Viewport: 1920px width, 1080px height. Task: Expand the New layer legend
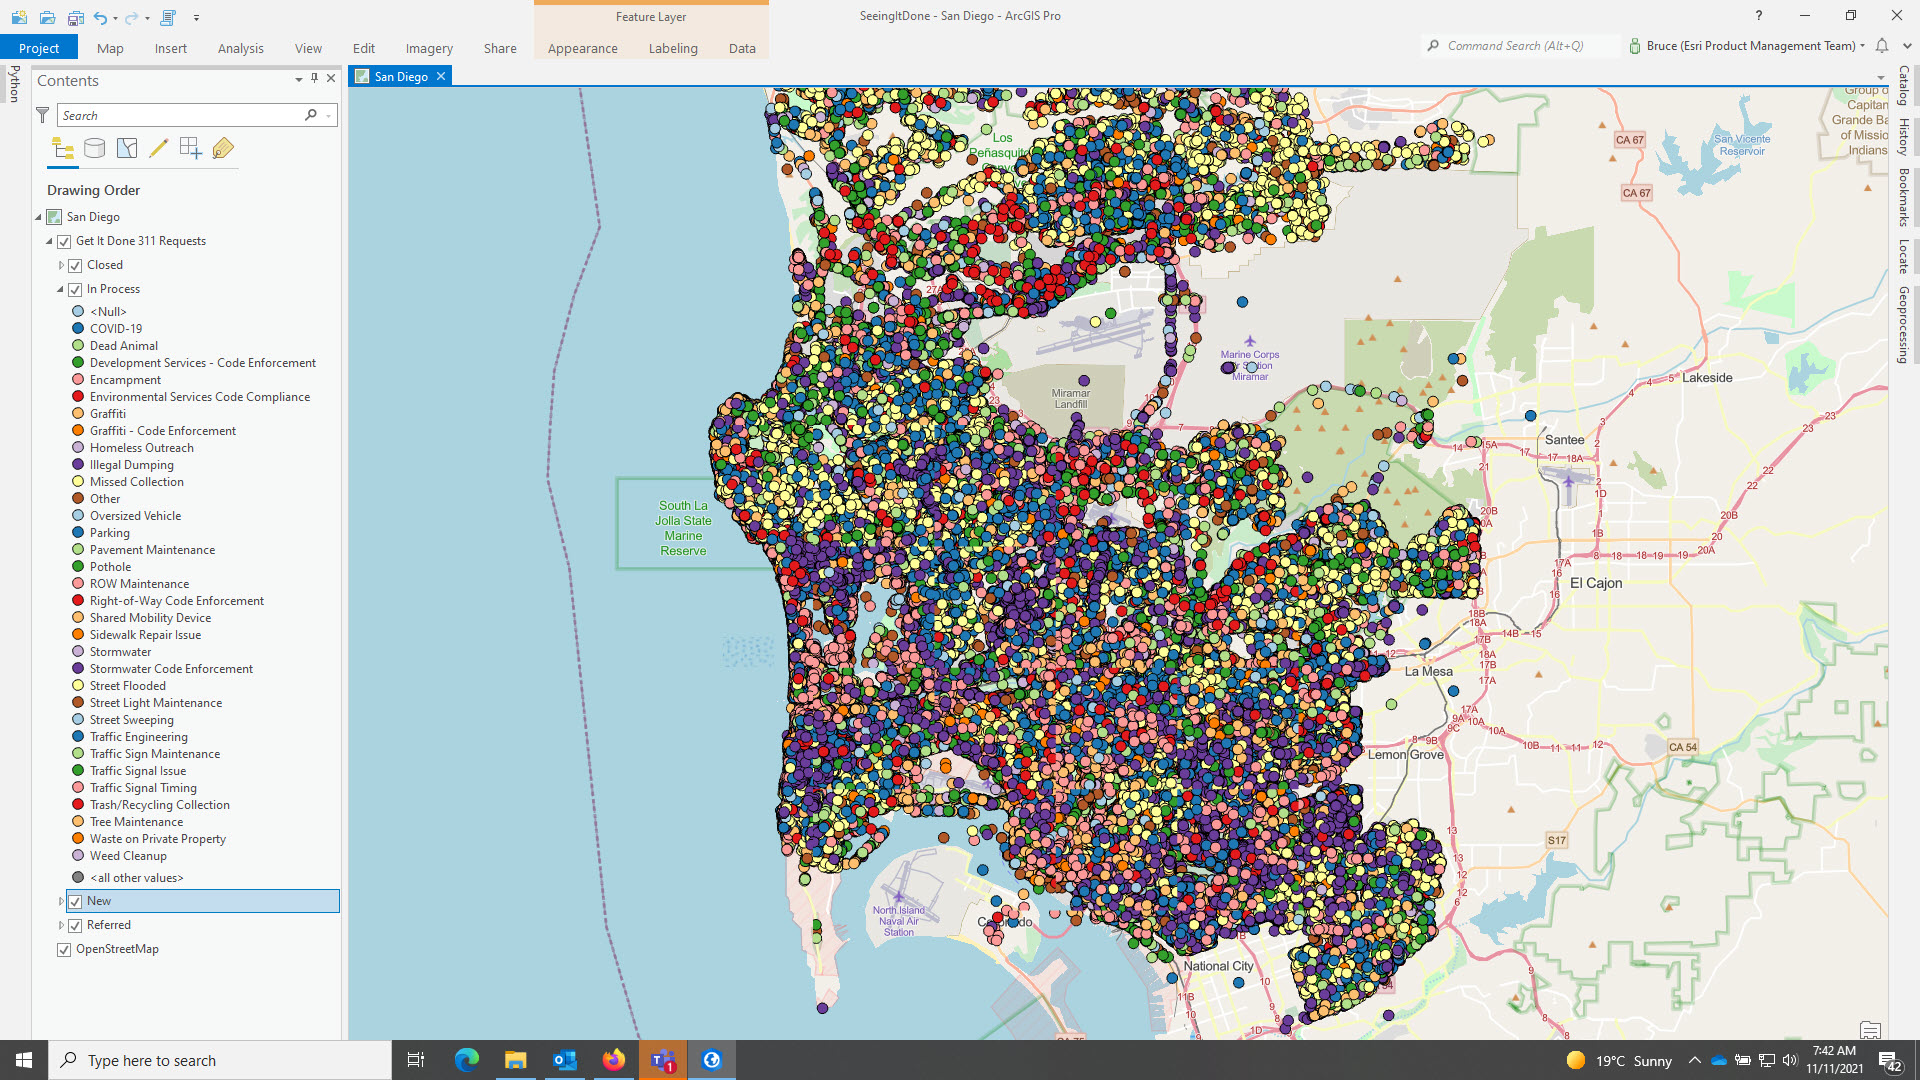[61, 902]
